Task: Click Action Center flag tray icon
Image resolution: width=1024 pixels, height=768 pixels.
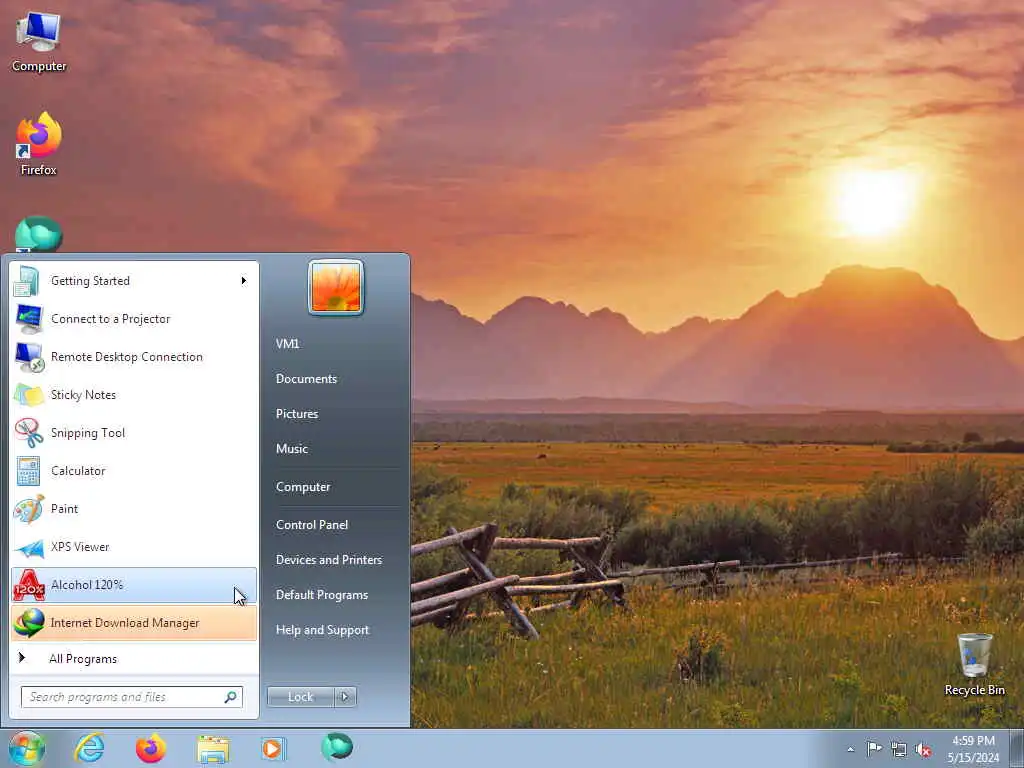Action: point(874,748)
